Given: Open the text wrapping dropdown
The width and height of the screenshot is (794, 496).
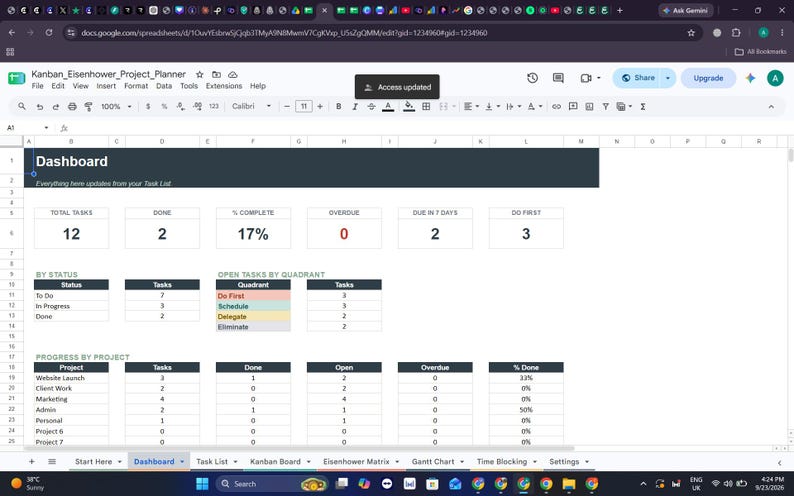Looking at the screenshot, I should point(513,106).
